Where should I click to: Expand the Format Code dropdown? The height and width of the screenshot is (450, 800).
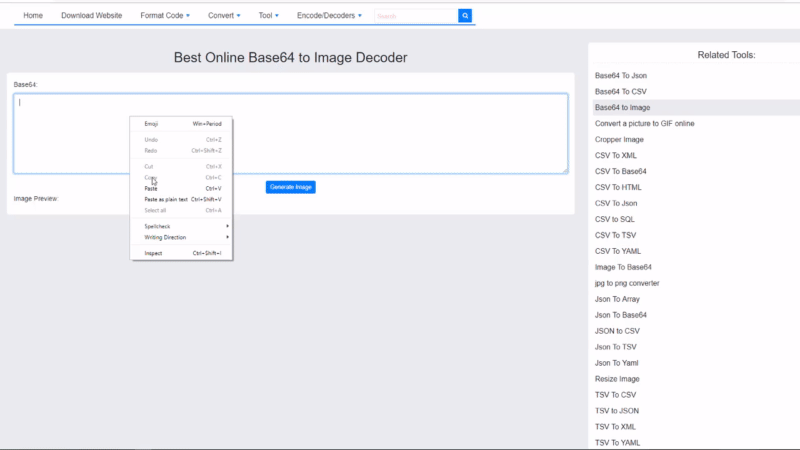tap(167, 16)
